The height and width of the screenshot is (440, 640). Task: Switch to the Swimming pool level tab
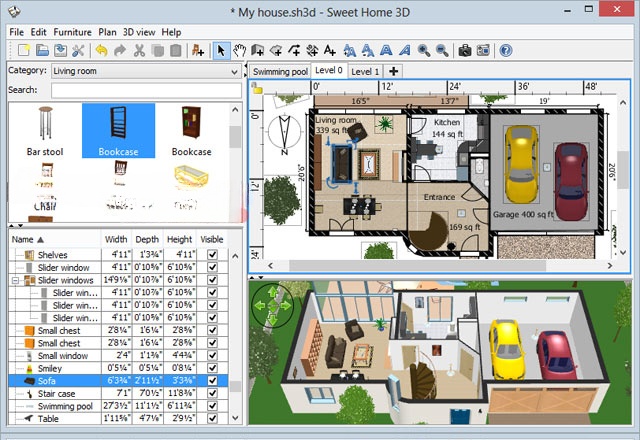(x=280, y=72)
